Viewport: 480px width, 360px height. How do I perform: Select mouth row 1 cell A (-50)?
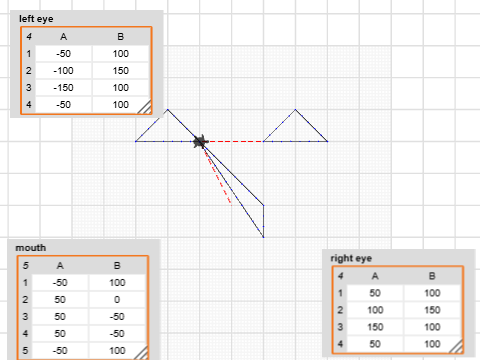[60, 283]
